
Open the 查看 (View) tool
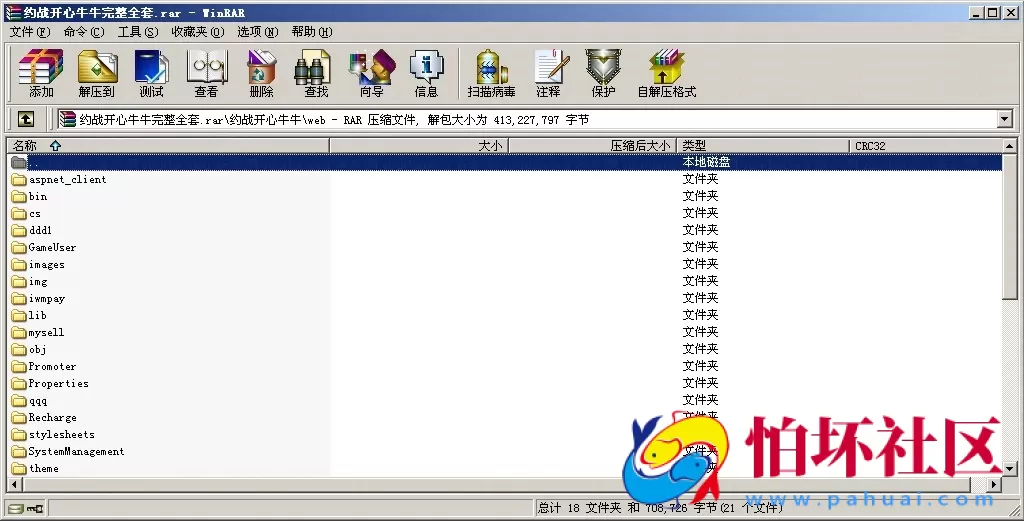tap(206, 73)
